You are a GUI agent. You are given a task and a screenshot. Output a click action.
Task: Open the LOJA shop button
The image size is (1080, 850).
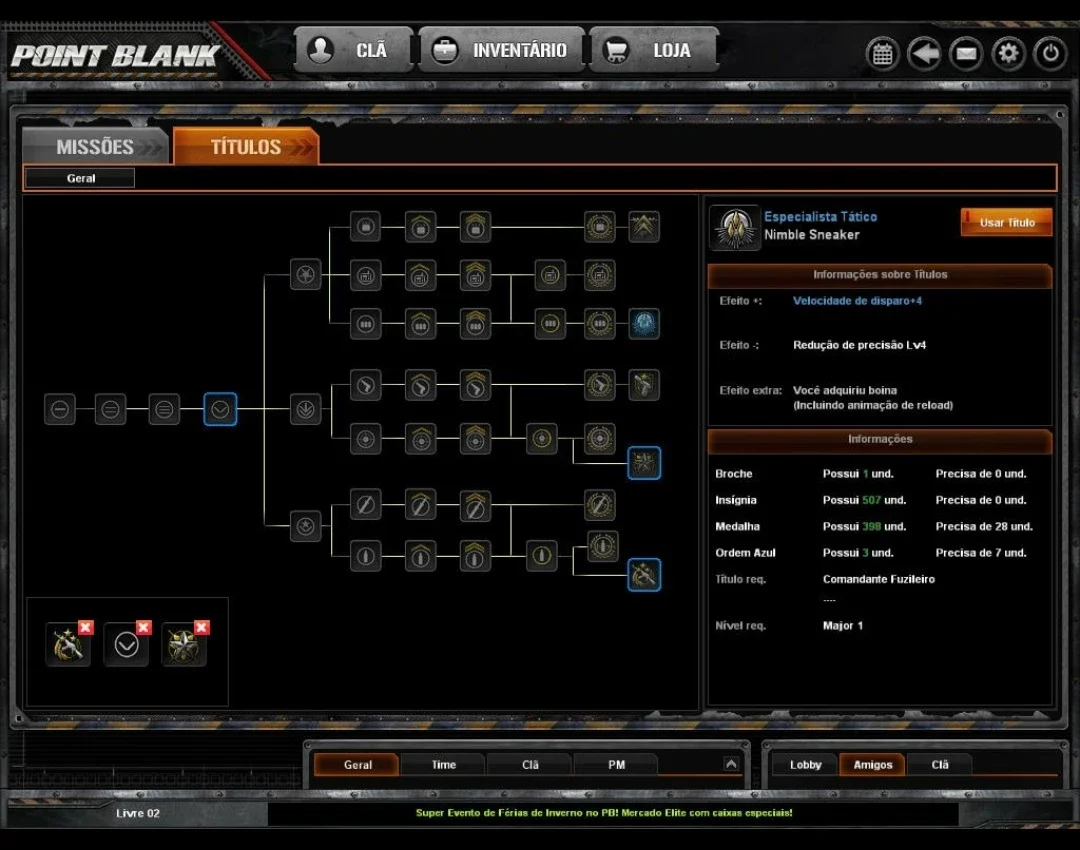[654, 50]
